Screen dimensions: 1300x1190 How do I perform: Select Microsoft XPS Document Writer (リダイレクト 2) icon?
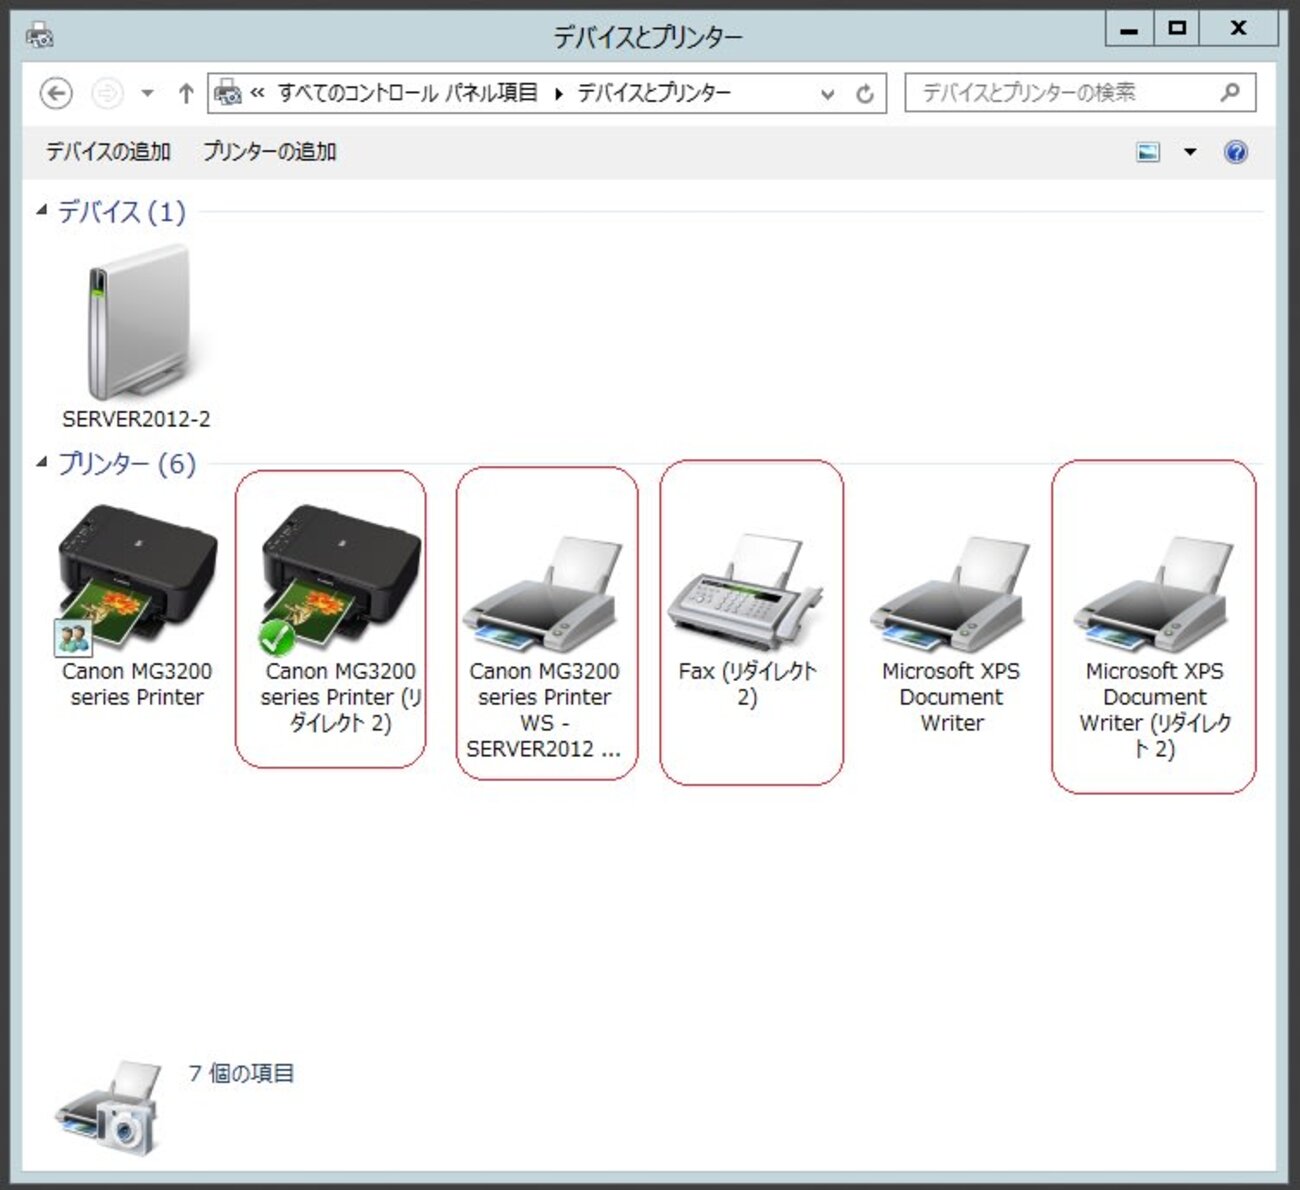click(x=1154, y=594)
